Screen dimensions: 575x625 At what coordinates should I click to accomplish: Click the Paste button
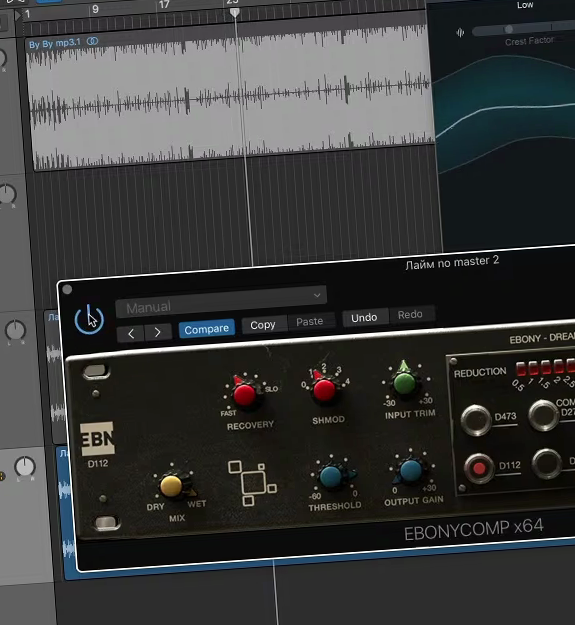[x=310, y=321]
